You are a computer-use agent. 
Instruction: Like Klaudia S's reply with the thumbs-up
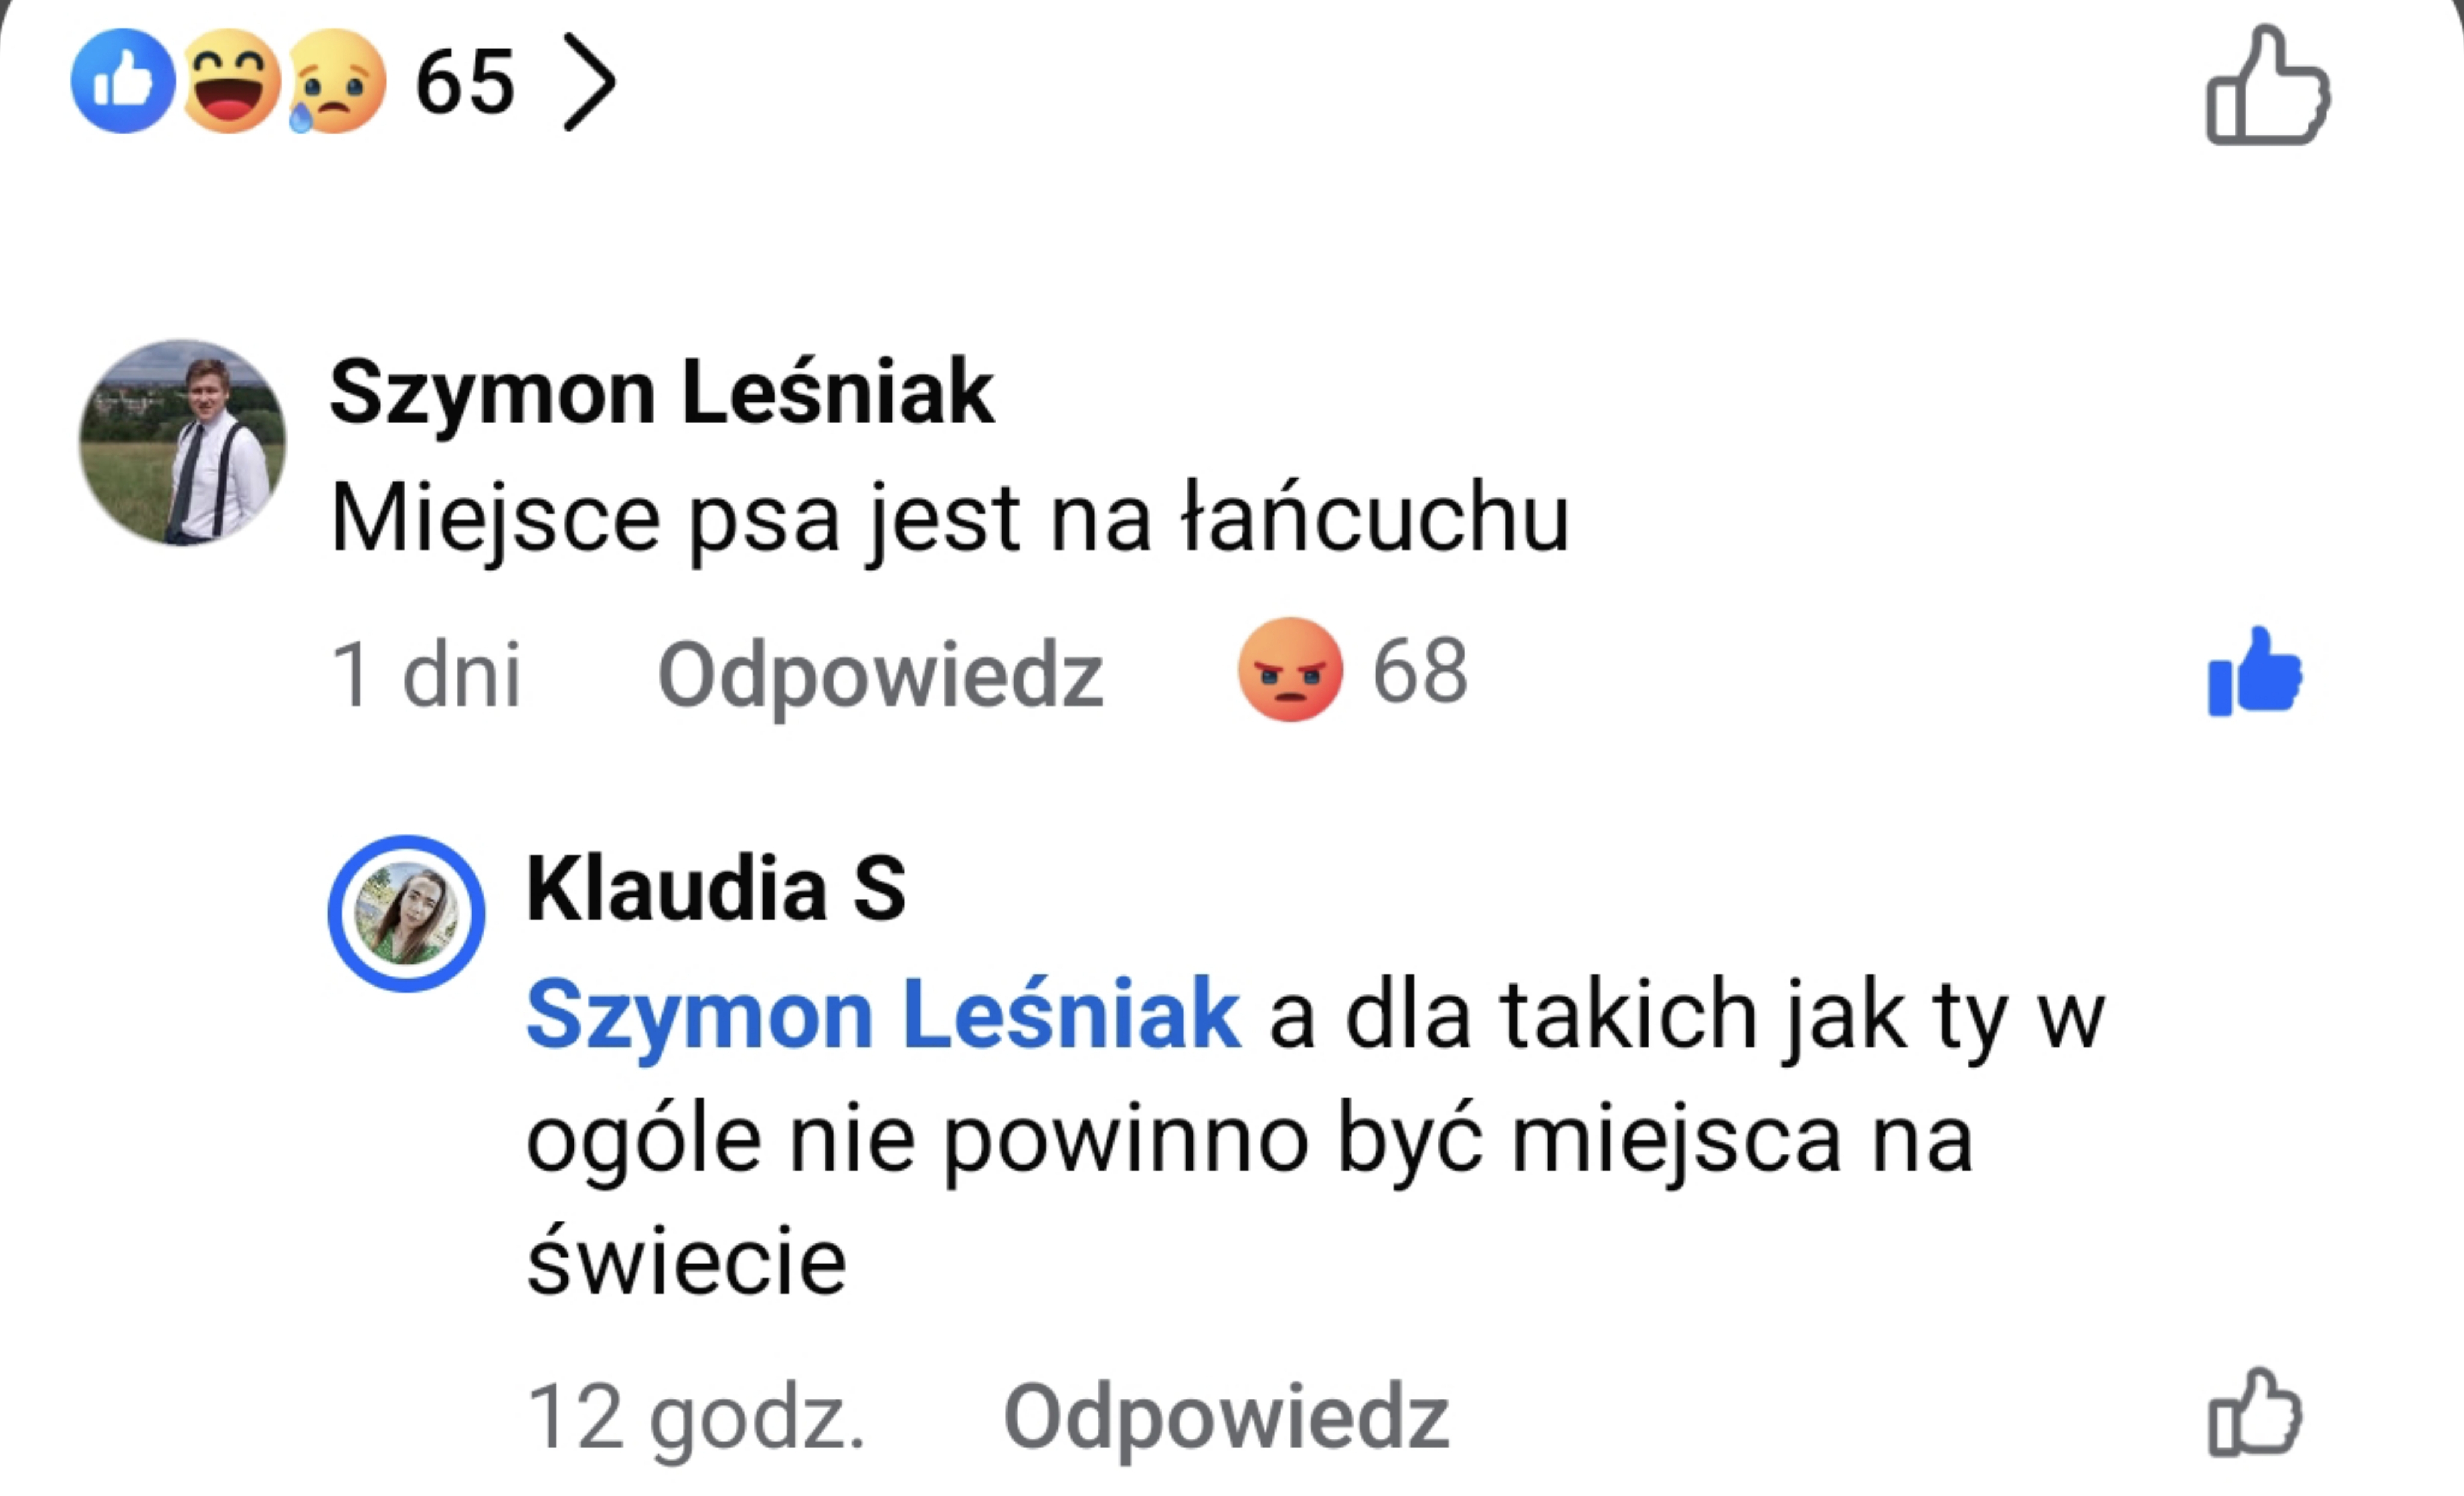coord(2254,1412)
